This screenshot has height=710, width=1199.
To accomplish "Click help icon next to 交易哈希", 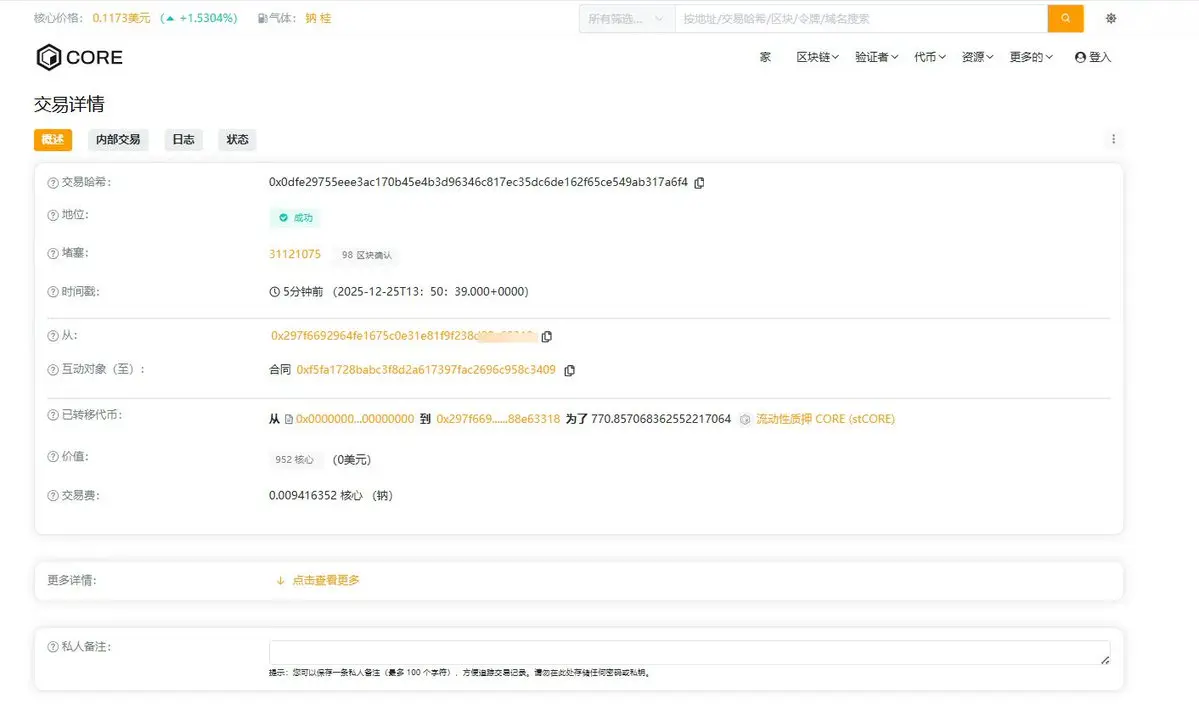I will (53, 183).
